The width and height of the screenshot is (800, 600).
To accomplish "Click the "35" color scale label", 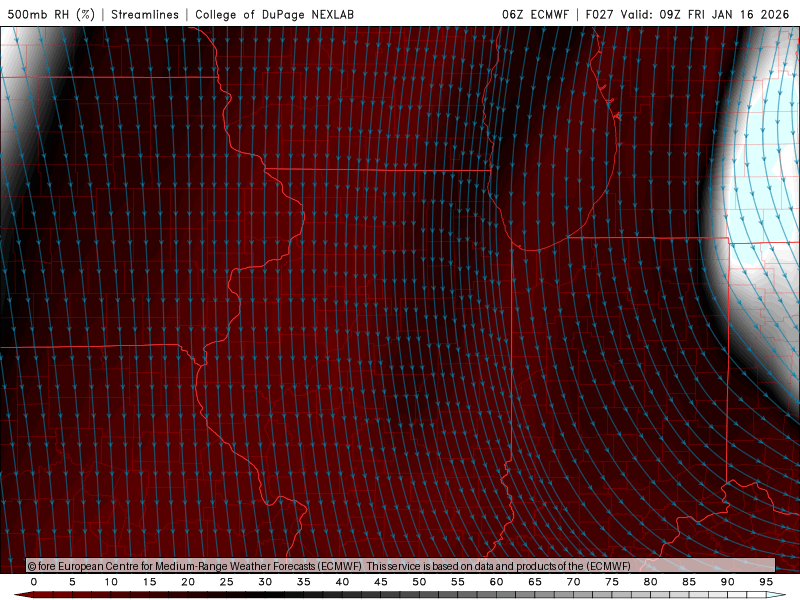I will pos(304,582).
